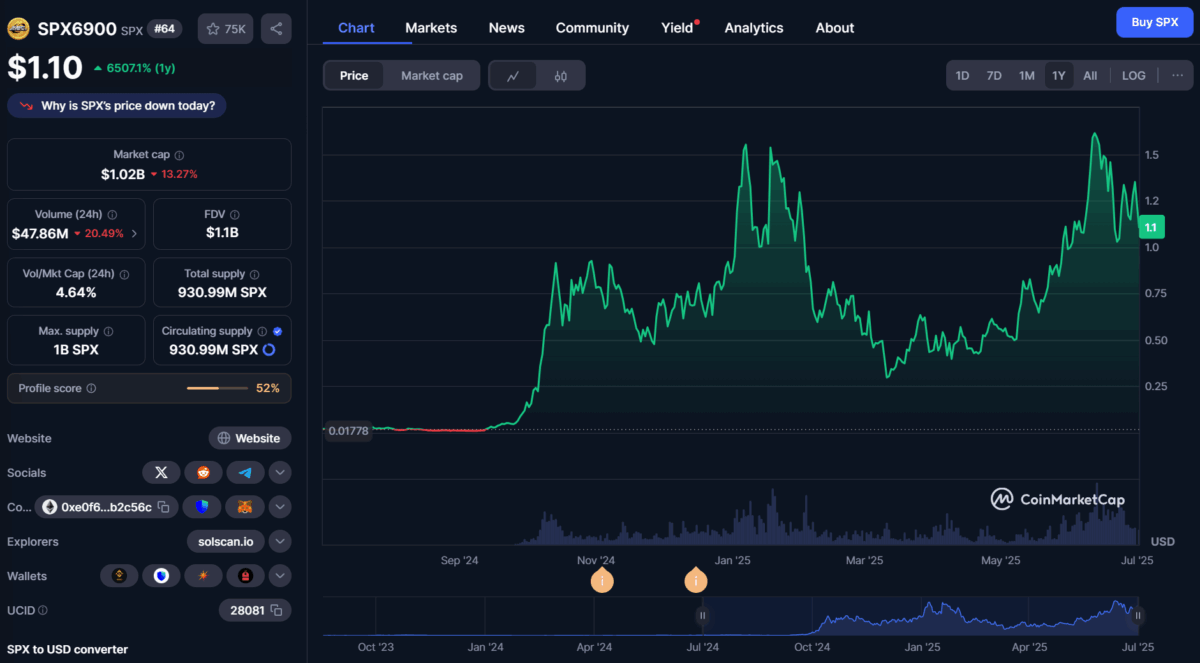Open the share icon button
Screen dimensions: 1200x663
tap(276, 29)
